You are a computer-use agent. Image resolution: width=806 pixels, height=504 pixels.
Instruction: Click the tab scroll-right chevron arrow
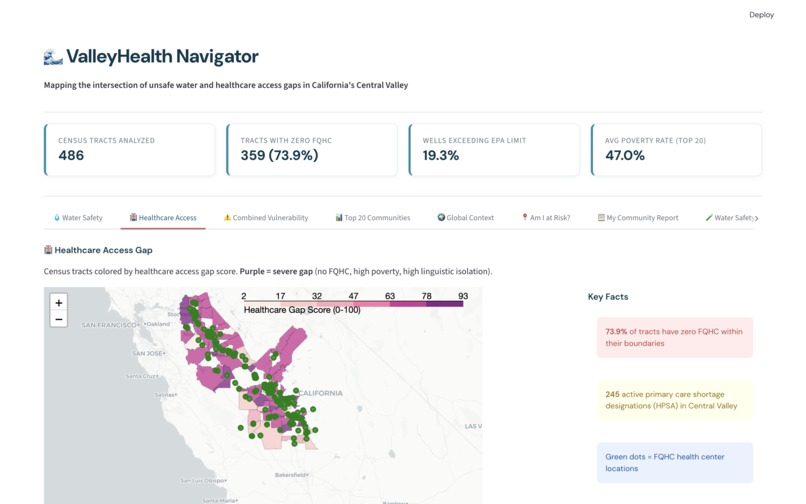[x=757, y=218]
